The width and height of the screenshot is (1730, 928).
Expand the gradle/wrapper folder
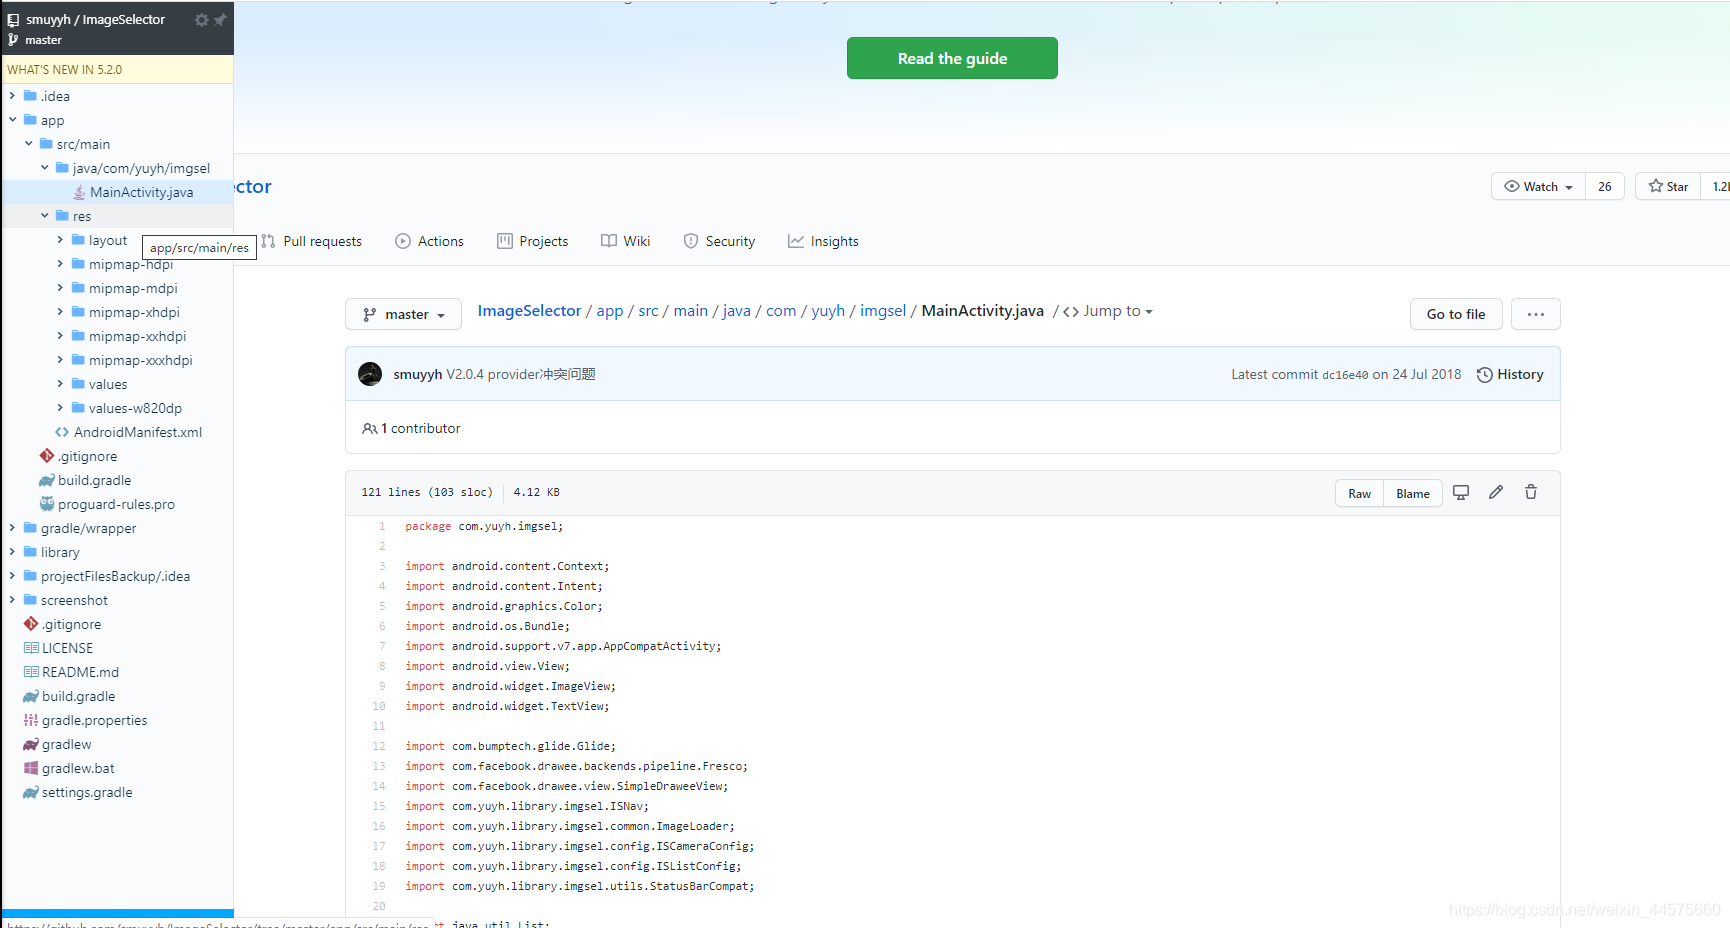[x=12, y=528]
